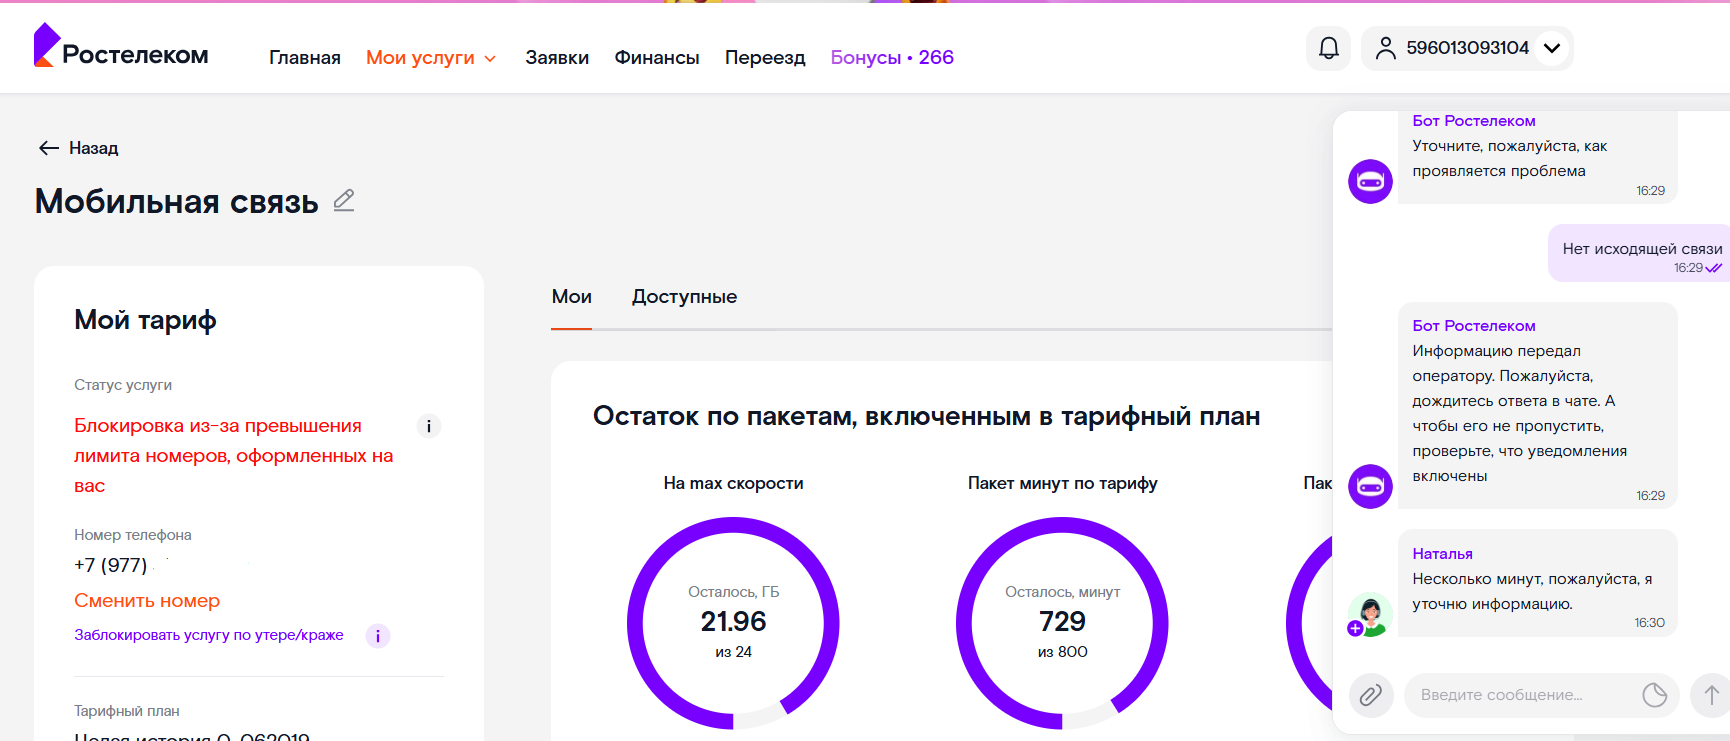This screenshot has width=1730, height=741.
Task: Show info about the blocking status
Action: (429, 426)
